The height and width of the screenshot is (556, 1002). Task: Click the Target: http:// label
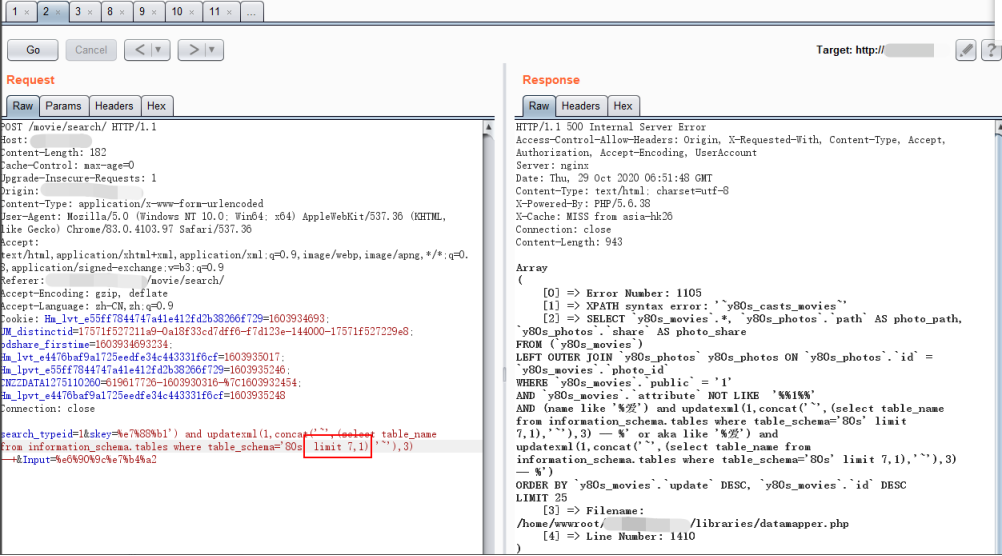[850, 50]
